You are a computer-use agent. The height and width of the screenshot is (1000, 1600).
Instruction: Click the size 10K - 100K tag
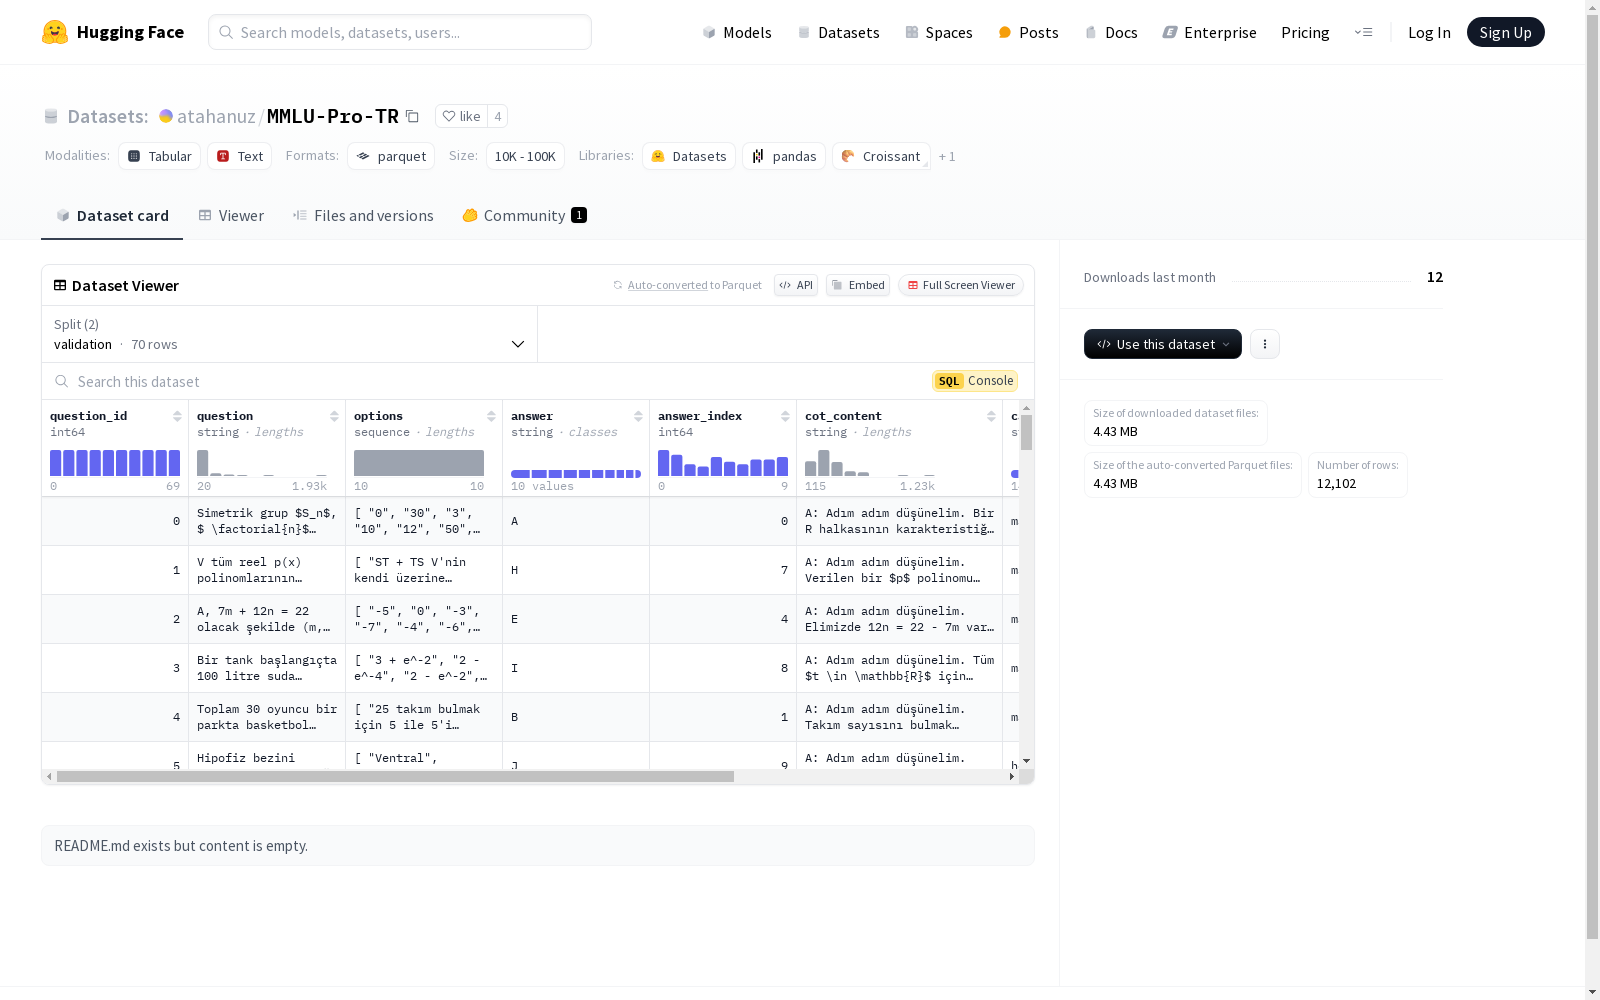point(525,156)
